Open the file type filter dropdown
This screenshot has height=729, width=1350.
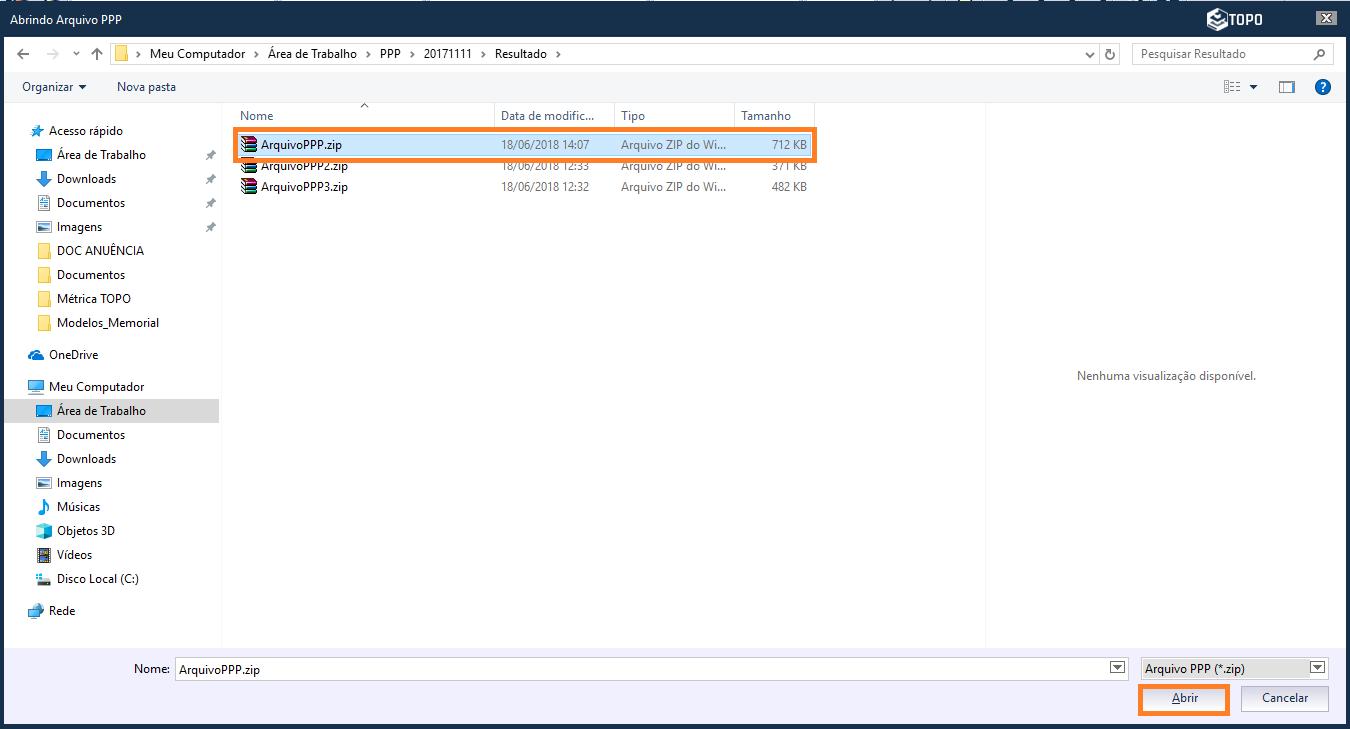click(1317, 668)
